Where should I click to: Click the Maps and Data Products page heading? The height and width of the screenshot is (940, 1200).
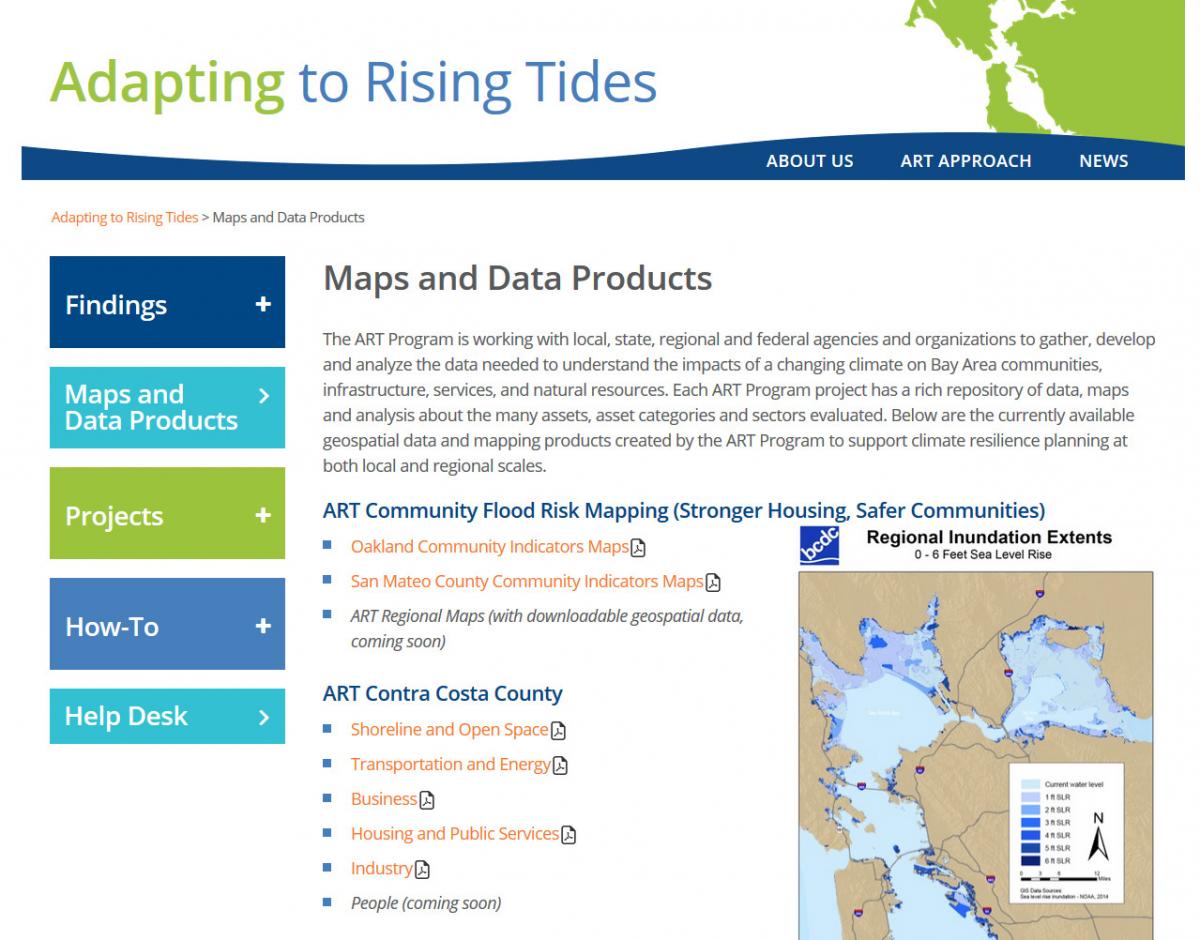point(518,278)
